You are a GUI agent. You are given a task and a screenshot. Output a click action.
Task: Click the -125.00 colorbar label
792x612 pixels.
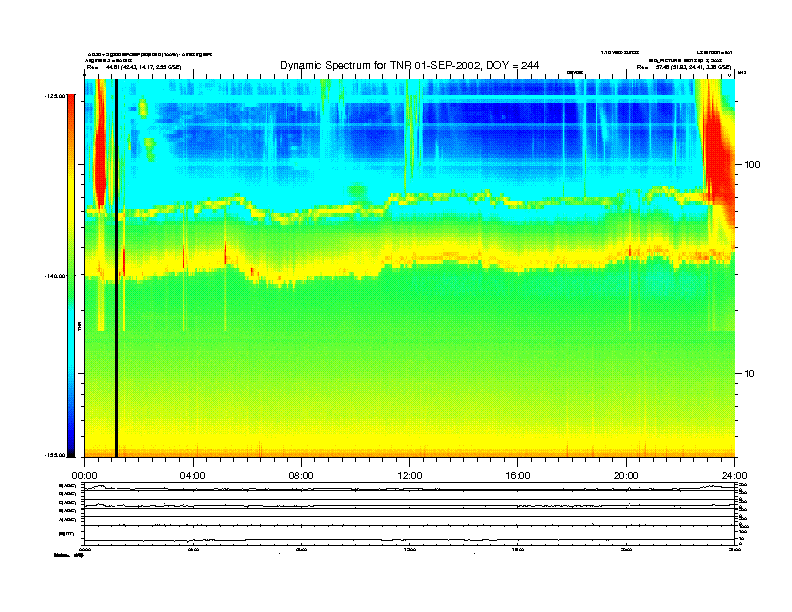click(x=55, y=95)
